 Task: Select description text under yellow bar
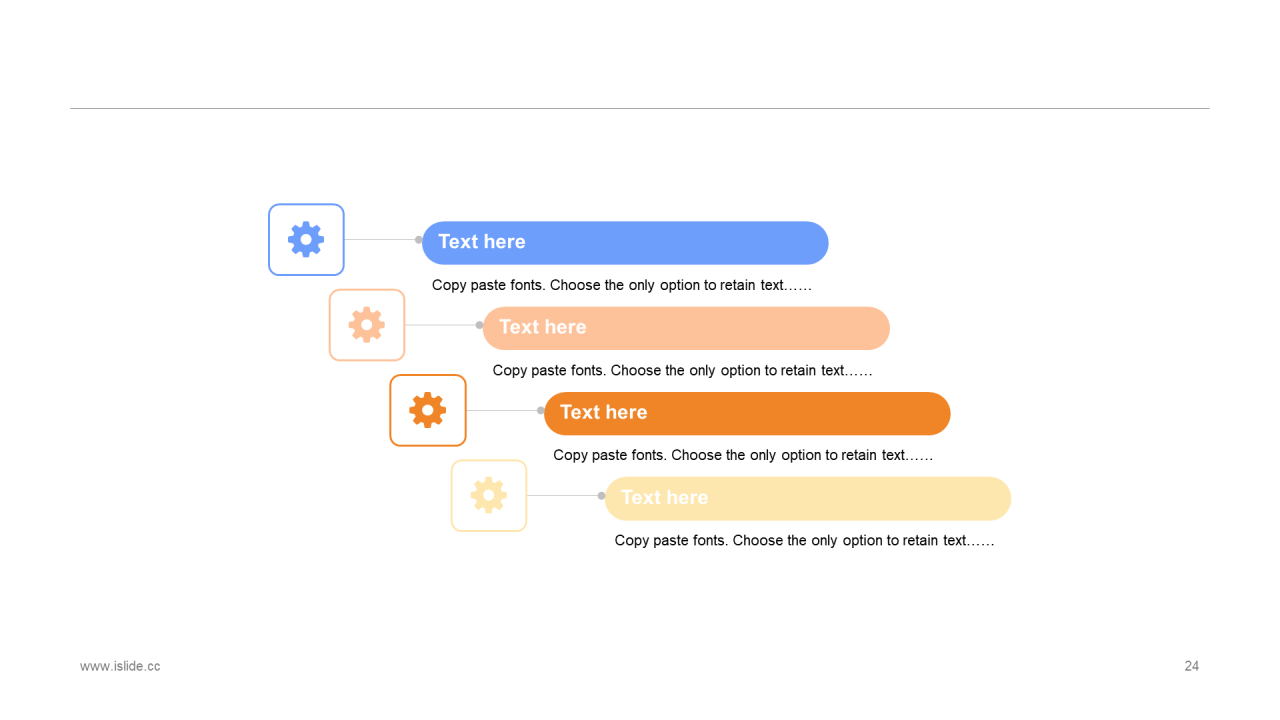coord(805,540)
